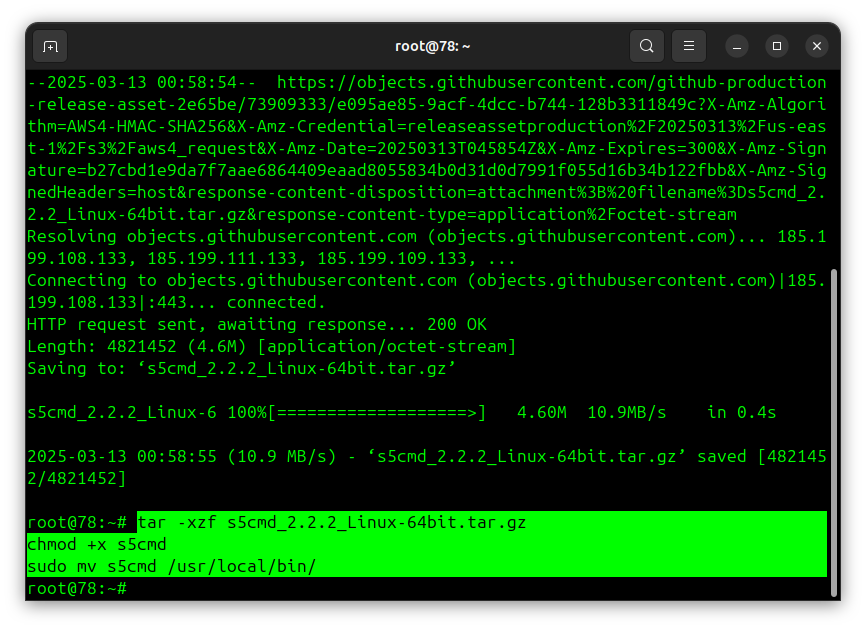
Task: Minimize the terminal window
Action: [x=737, y=46]
